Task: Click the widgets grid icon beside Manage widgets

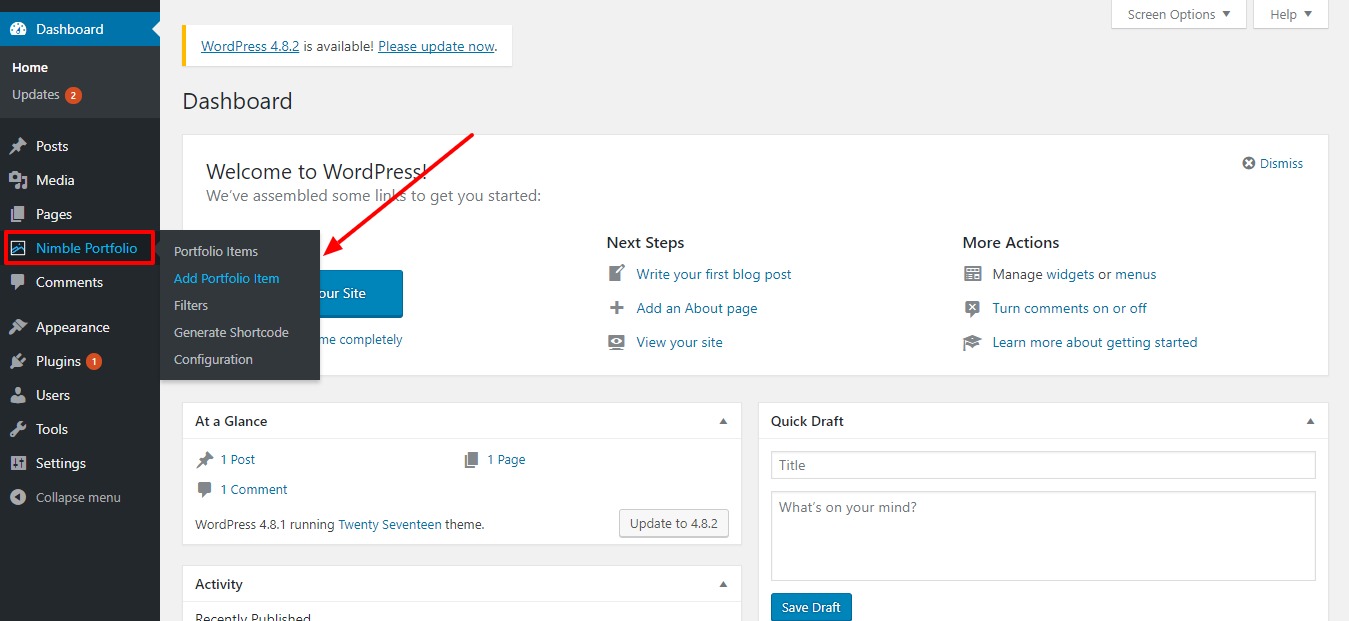Action: point(972,274)
